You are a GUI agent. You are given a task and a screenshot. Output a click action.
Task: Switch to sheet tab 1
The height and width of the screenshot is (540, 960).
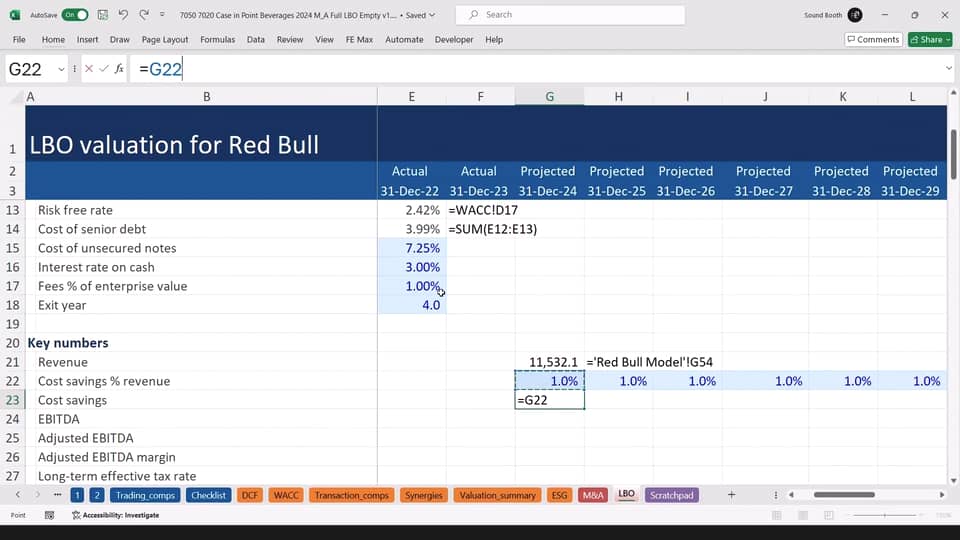[77, 495]
